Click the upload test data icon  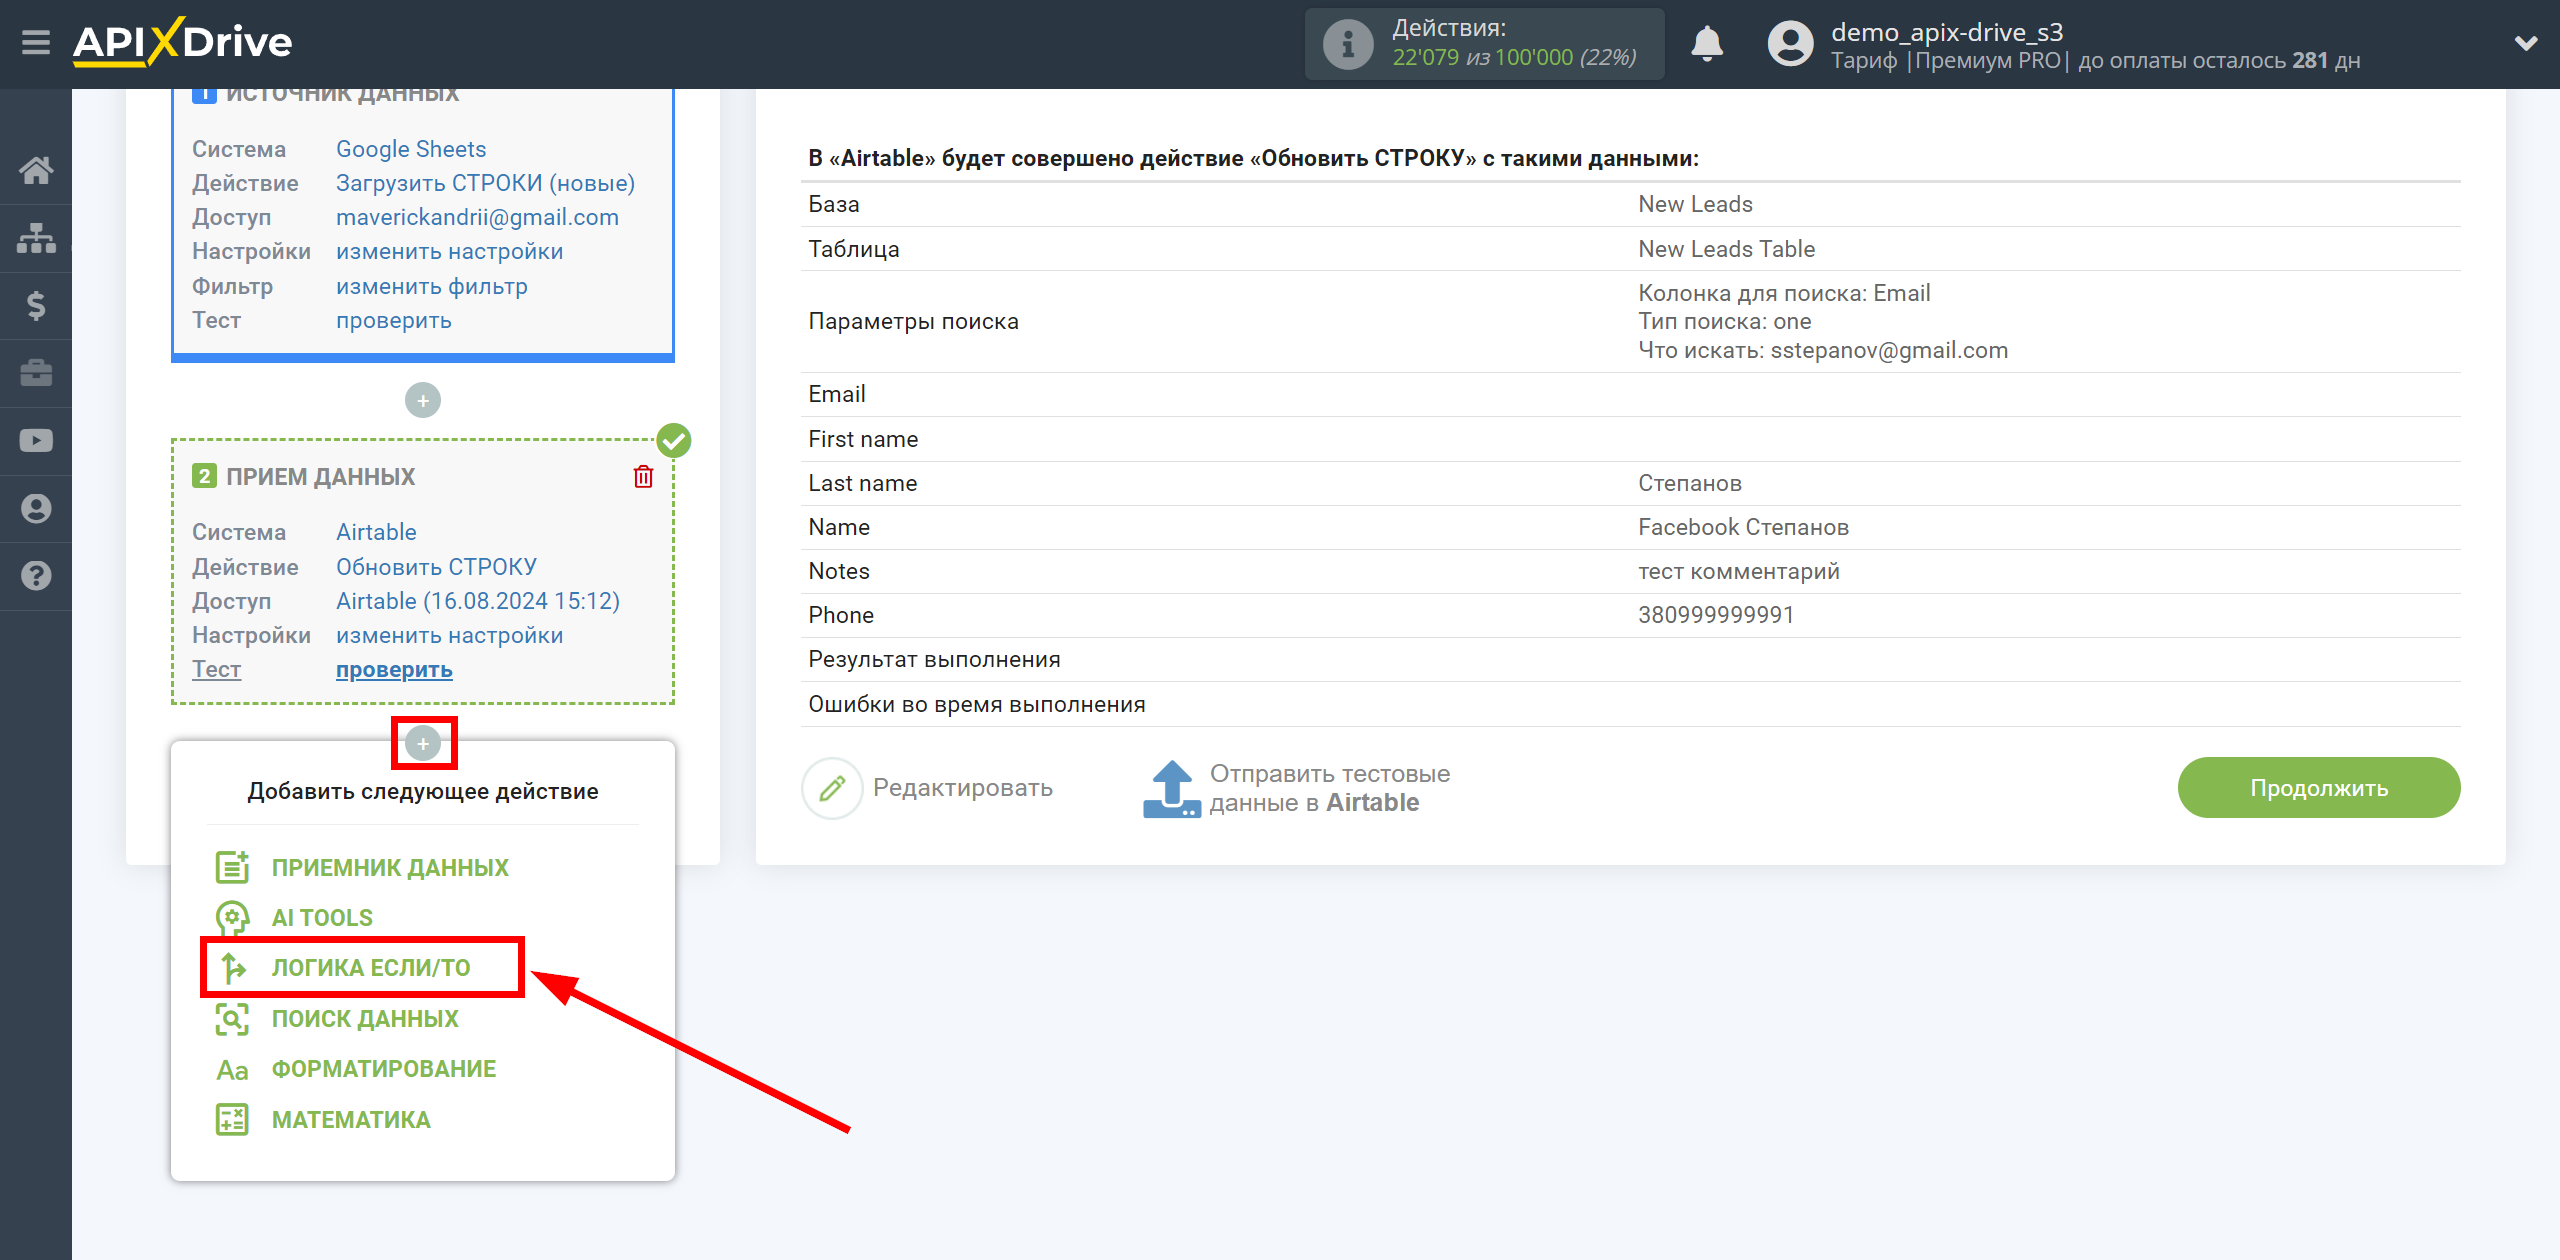coord(1171,788)
